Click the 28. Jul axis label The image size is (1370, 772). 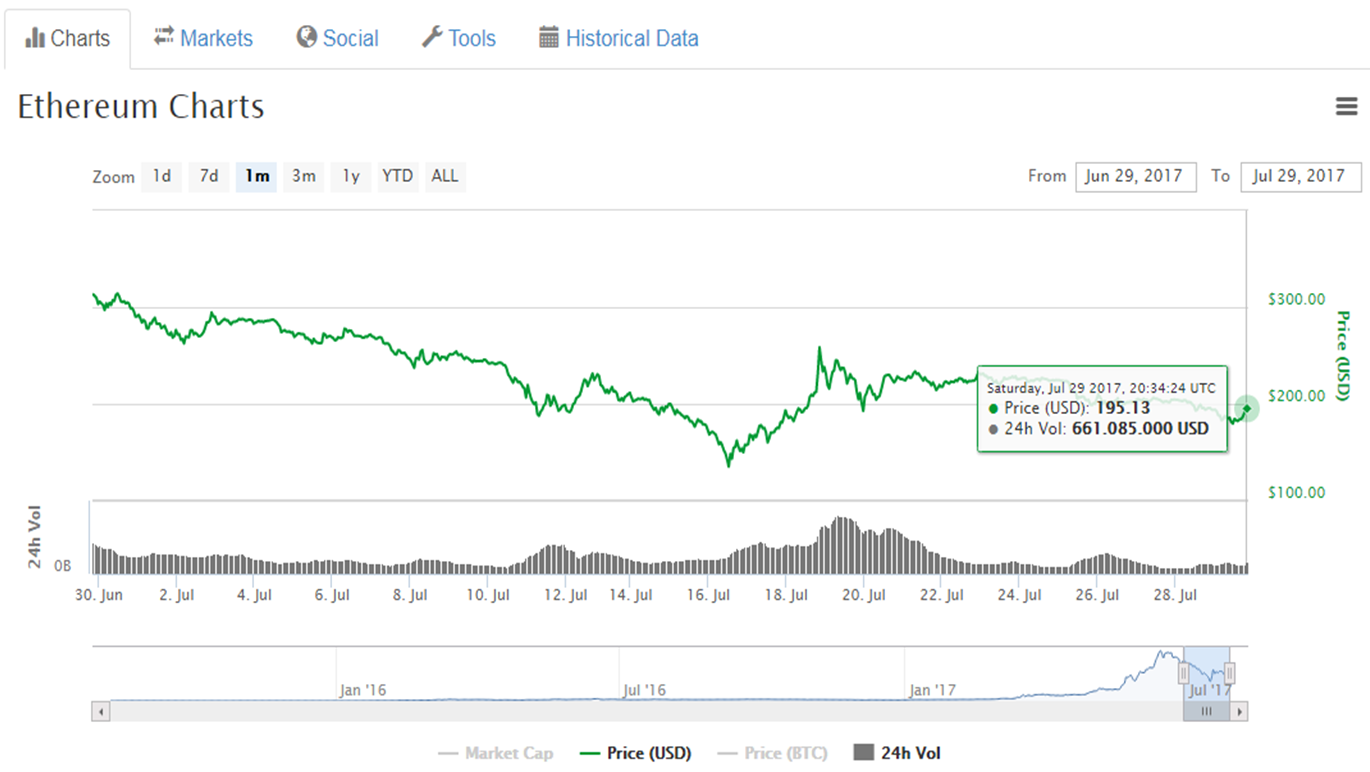1174,595
